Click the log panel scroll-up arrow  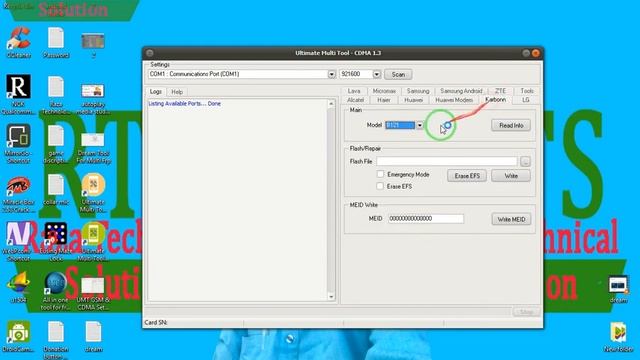(331, 104)
